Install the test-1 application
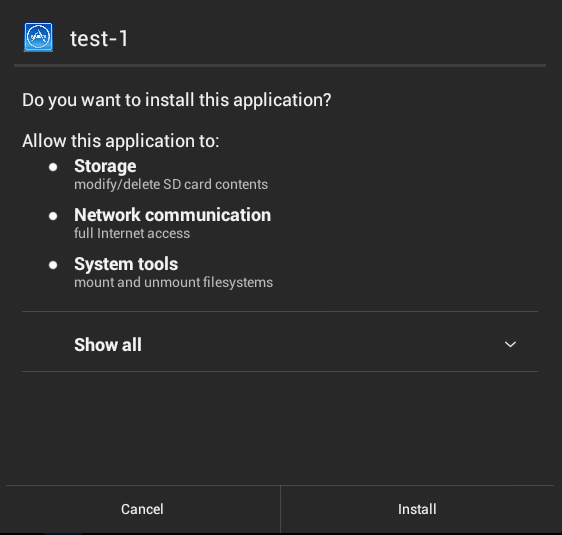 point(417,509)
